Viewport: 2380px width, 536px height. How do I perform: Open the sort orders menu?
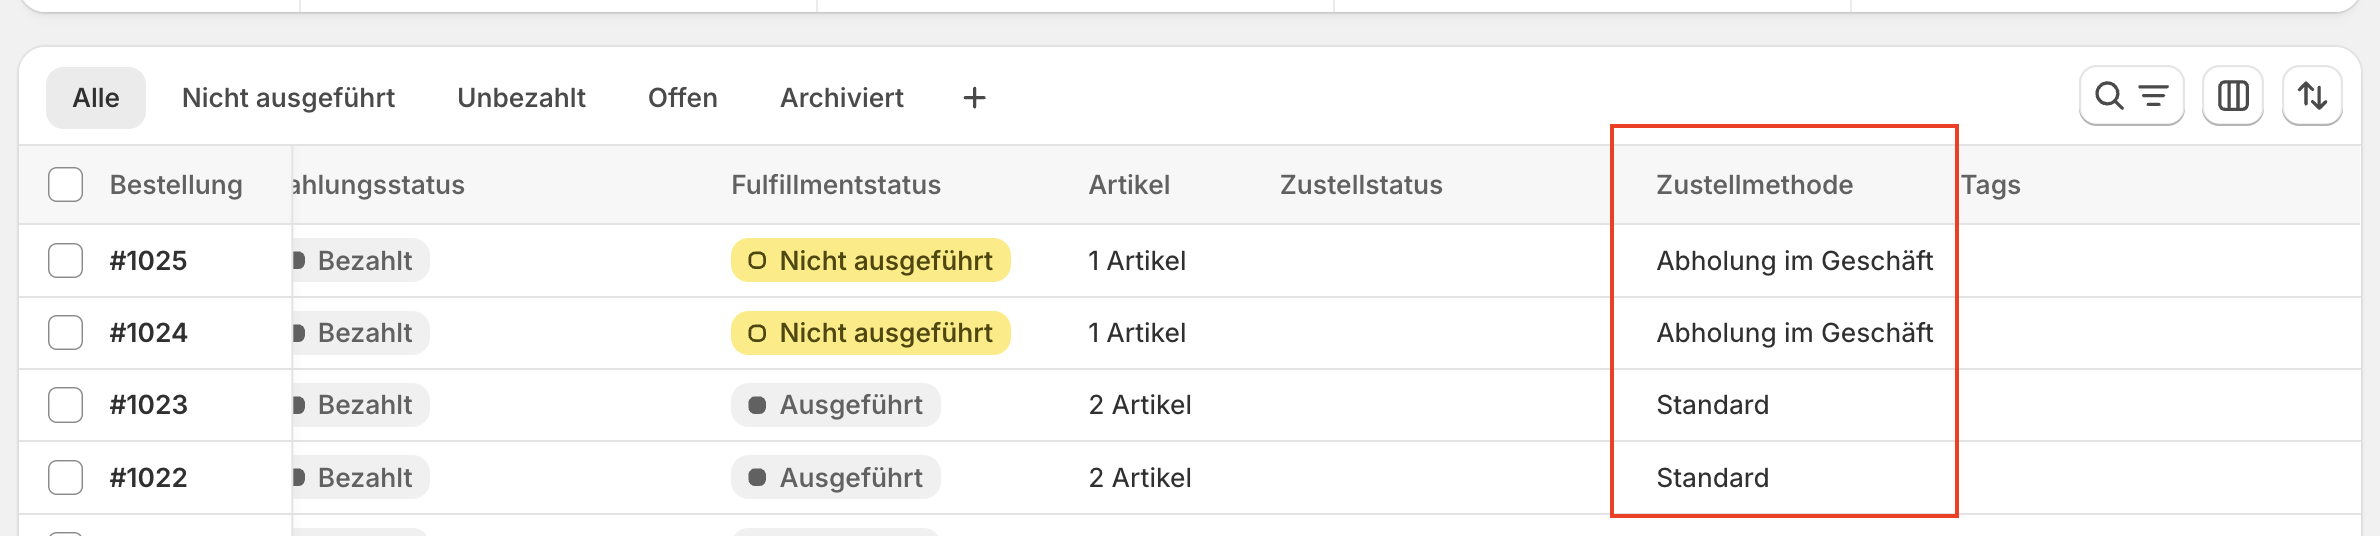click(2312, 97)
